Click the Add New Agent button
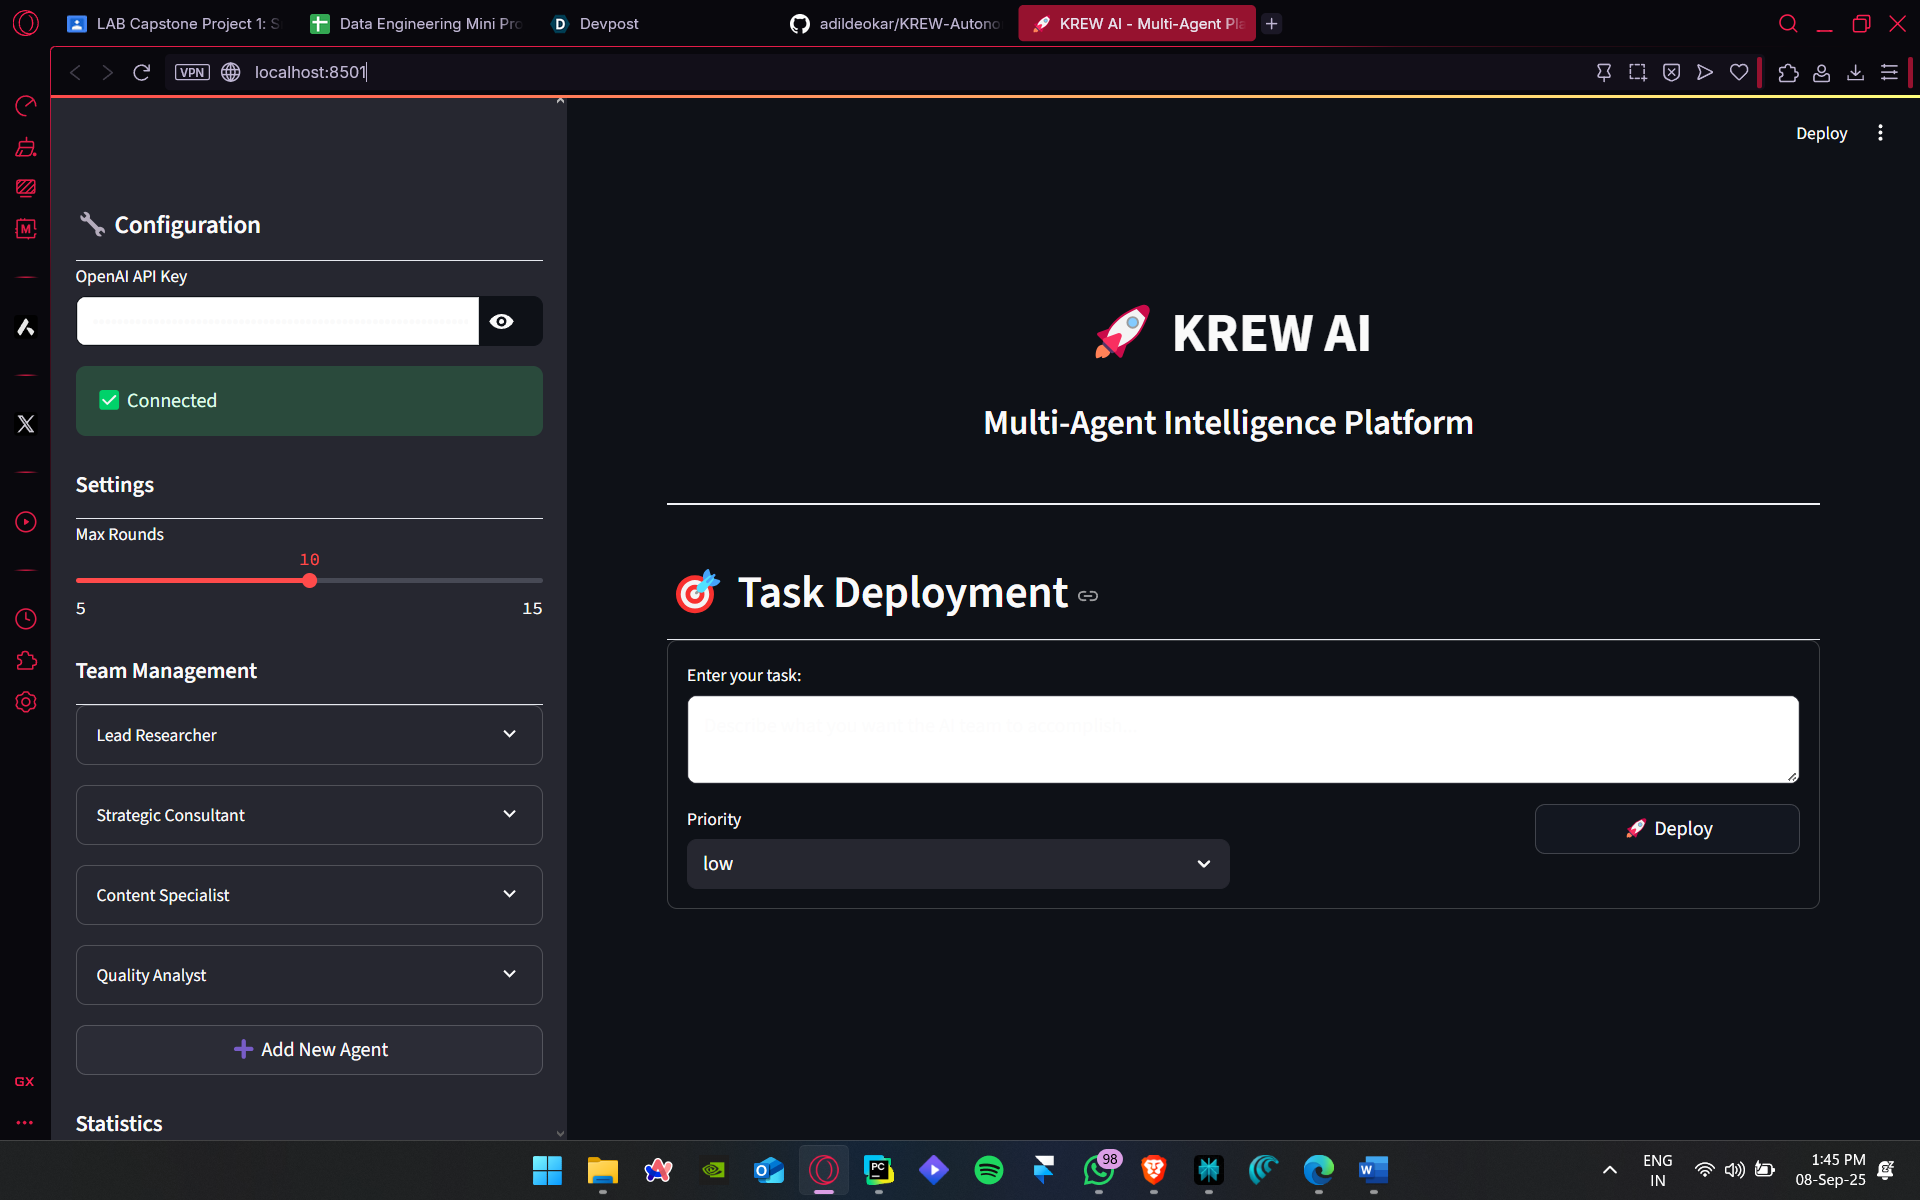The height and width of the screenshot is (1200, 1920). click(309, 1050)
